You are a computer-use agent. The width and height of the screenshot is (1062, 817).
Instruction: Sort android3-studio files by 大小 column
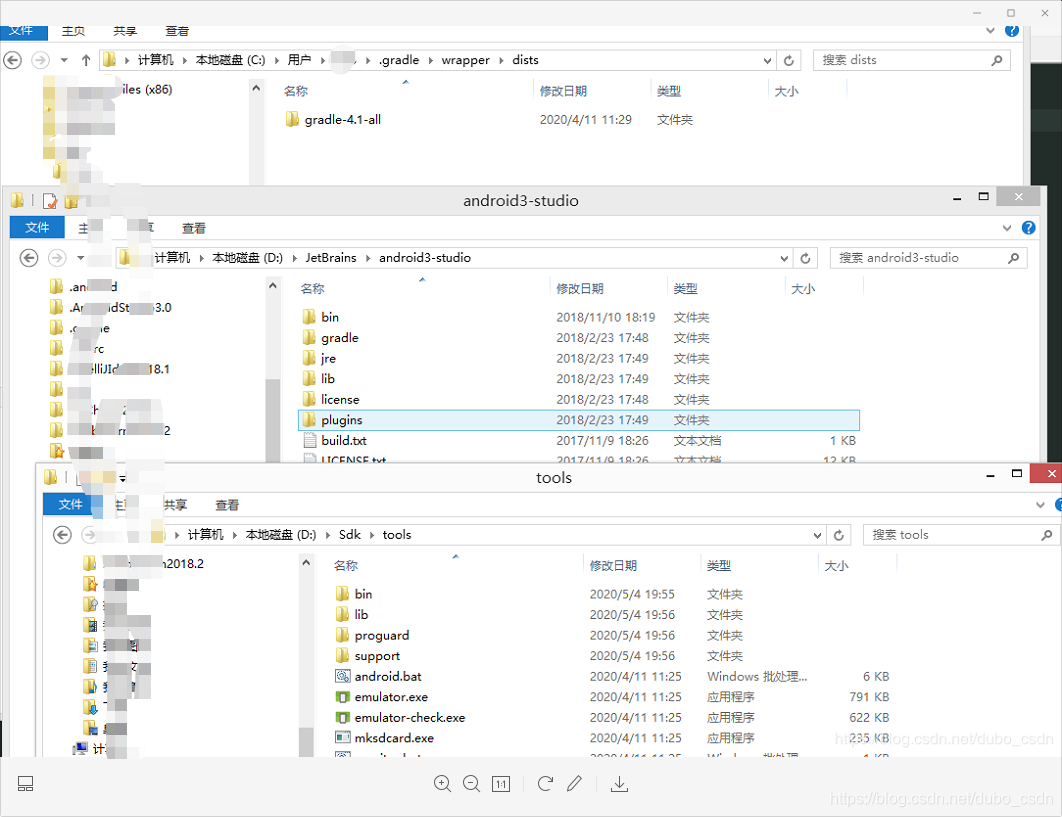pos(803,289)
